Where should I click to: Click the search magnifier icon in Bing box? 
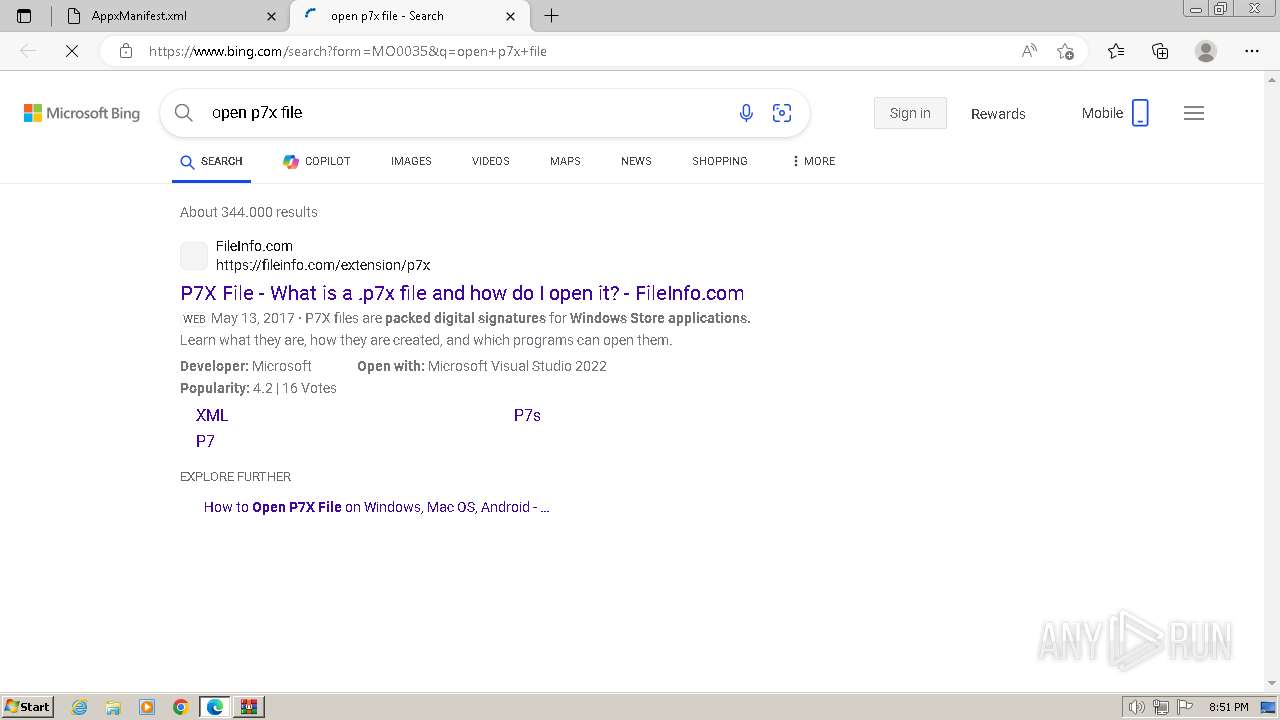coord(183,113)
